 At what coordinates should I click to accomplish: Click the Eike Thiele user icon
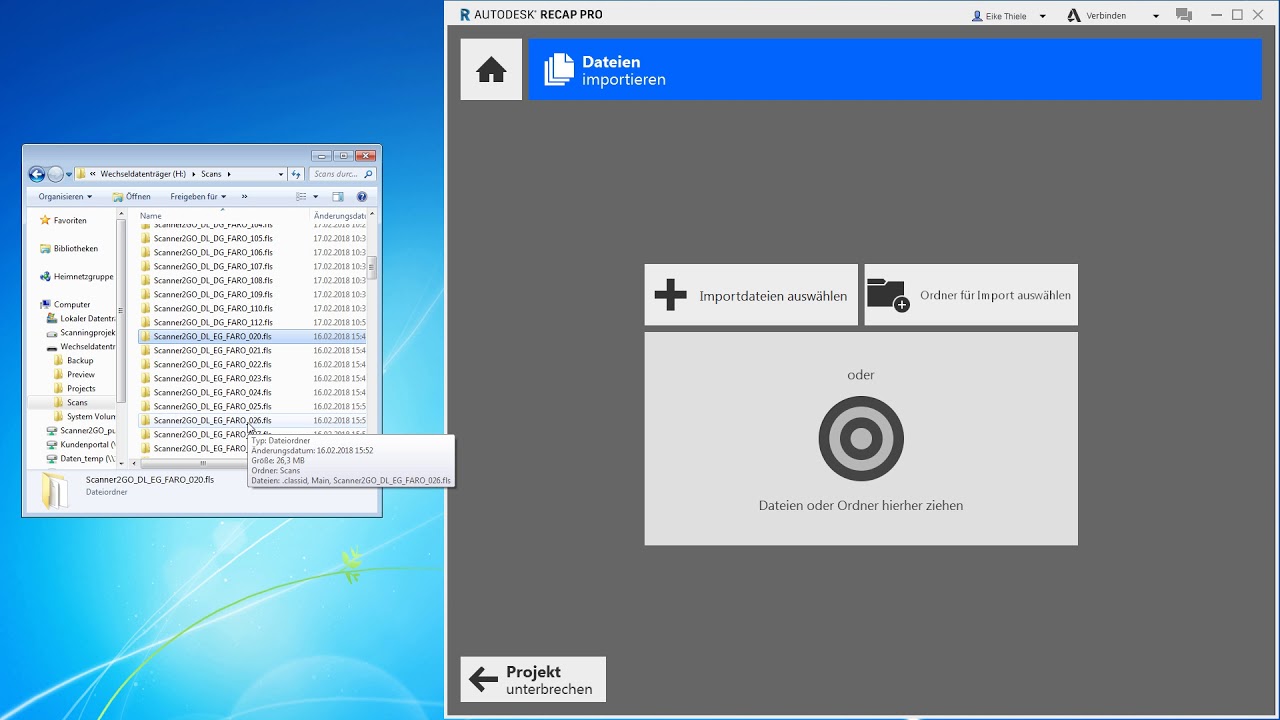coord(977,16)
